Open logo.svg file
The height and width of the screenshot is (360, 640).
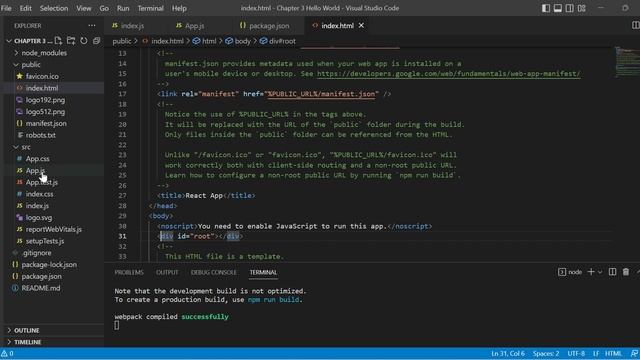[39, 218]
